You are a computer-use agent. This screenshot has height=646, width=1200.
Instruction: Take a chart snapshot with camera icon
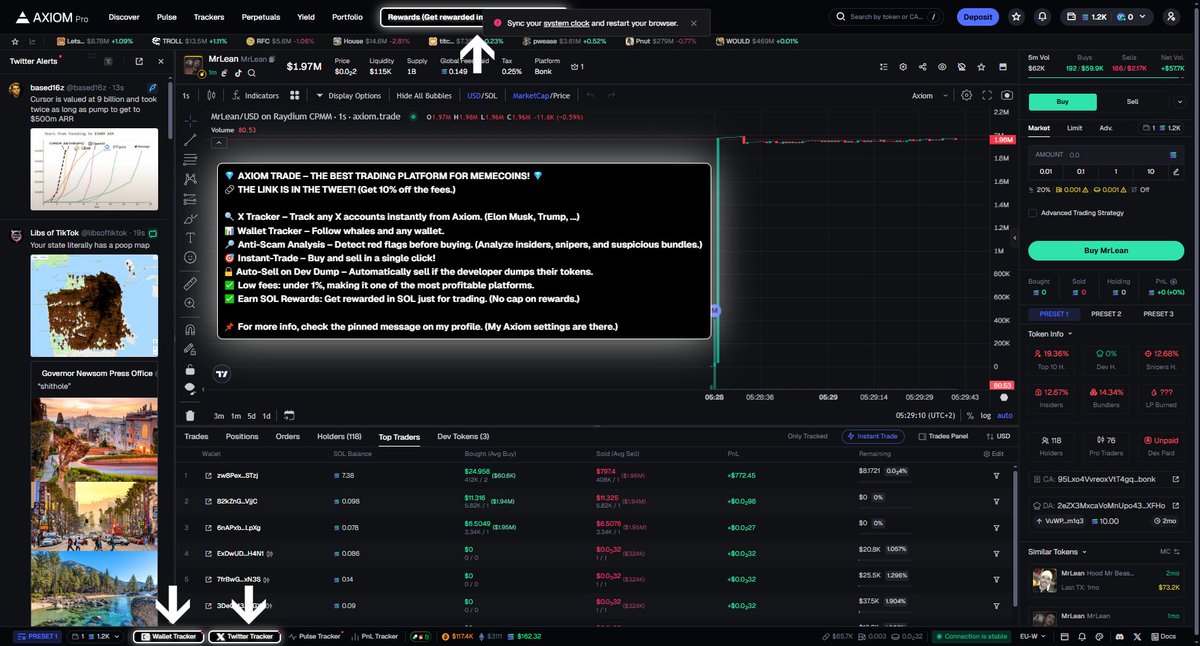[x=1007, y=96]
